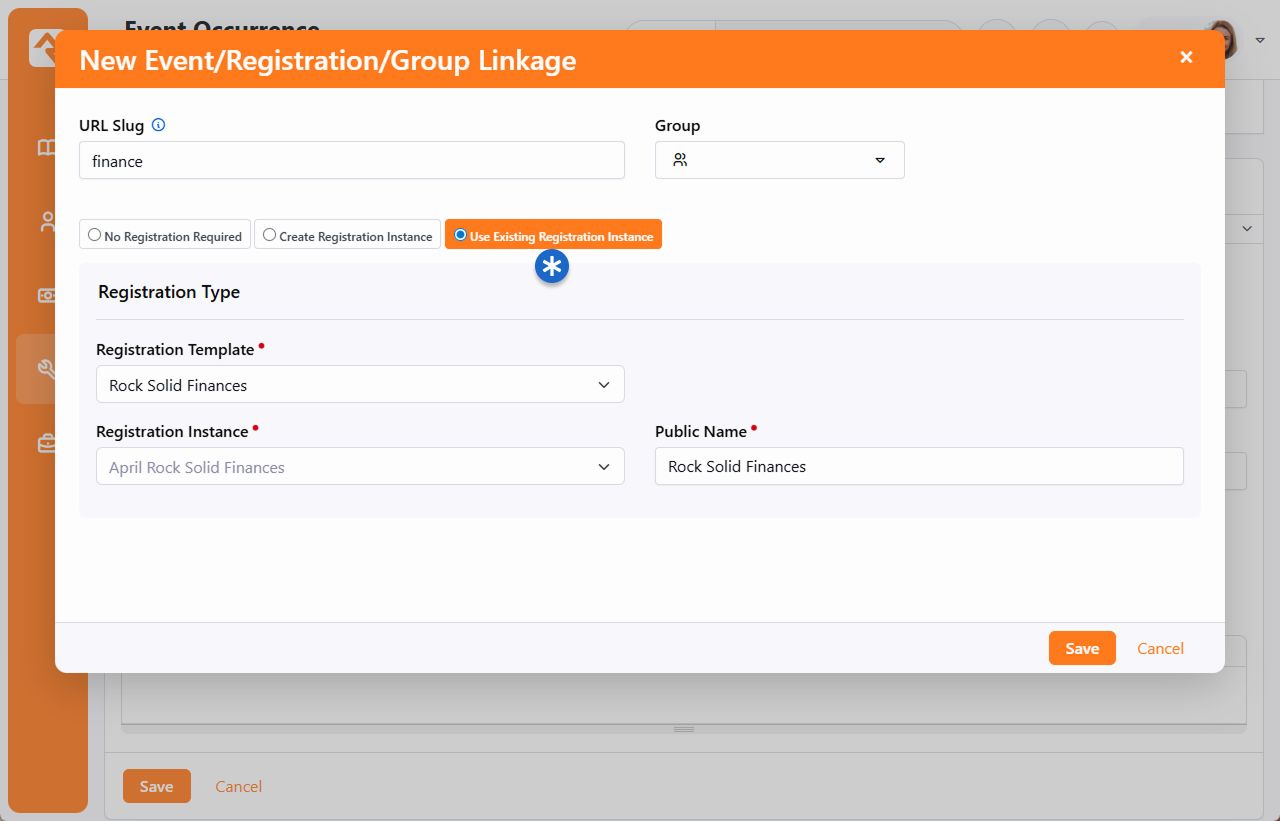Click the blue asterisk marker badge
Image resolution: width=1280 pixels, height=821 pixels.
(x=552, y=266)
